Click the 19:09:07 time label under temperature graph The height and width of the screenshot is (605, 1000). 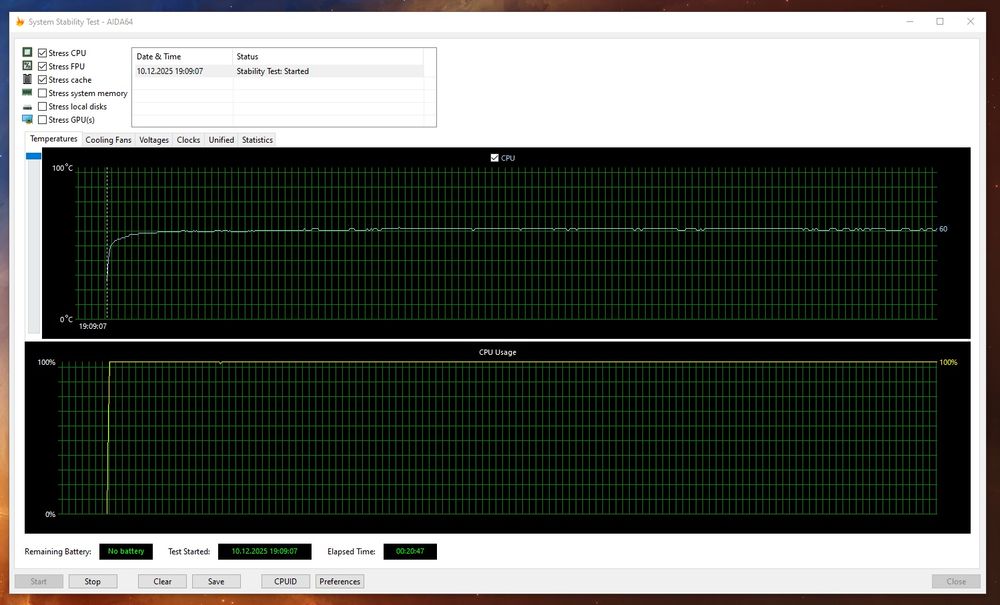tap(93, 326)
